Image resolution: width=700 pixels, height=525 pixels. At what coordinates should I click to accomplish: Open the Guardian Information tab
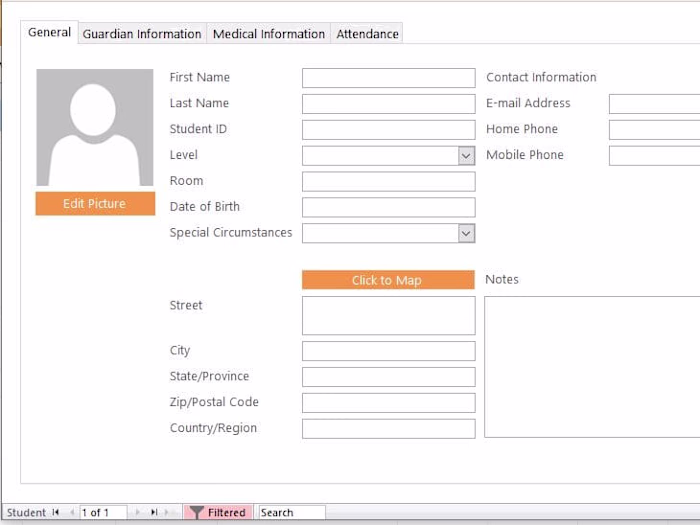142,34
